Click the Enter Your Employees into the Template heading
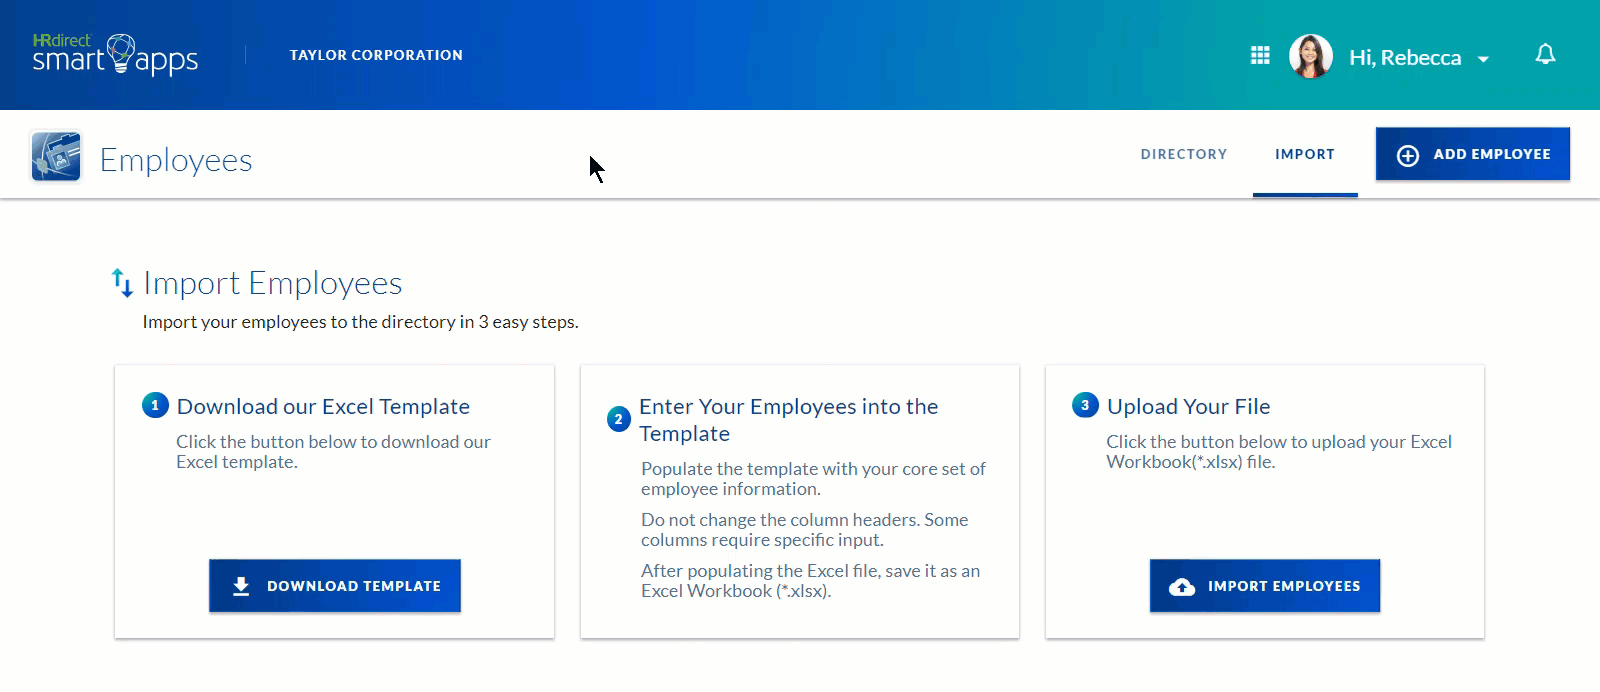Viewport: 1600px width, 692px height. (789, 420)
